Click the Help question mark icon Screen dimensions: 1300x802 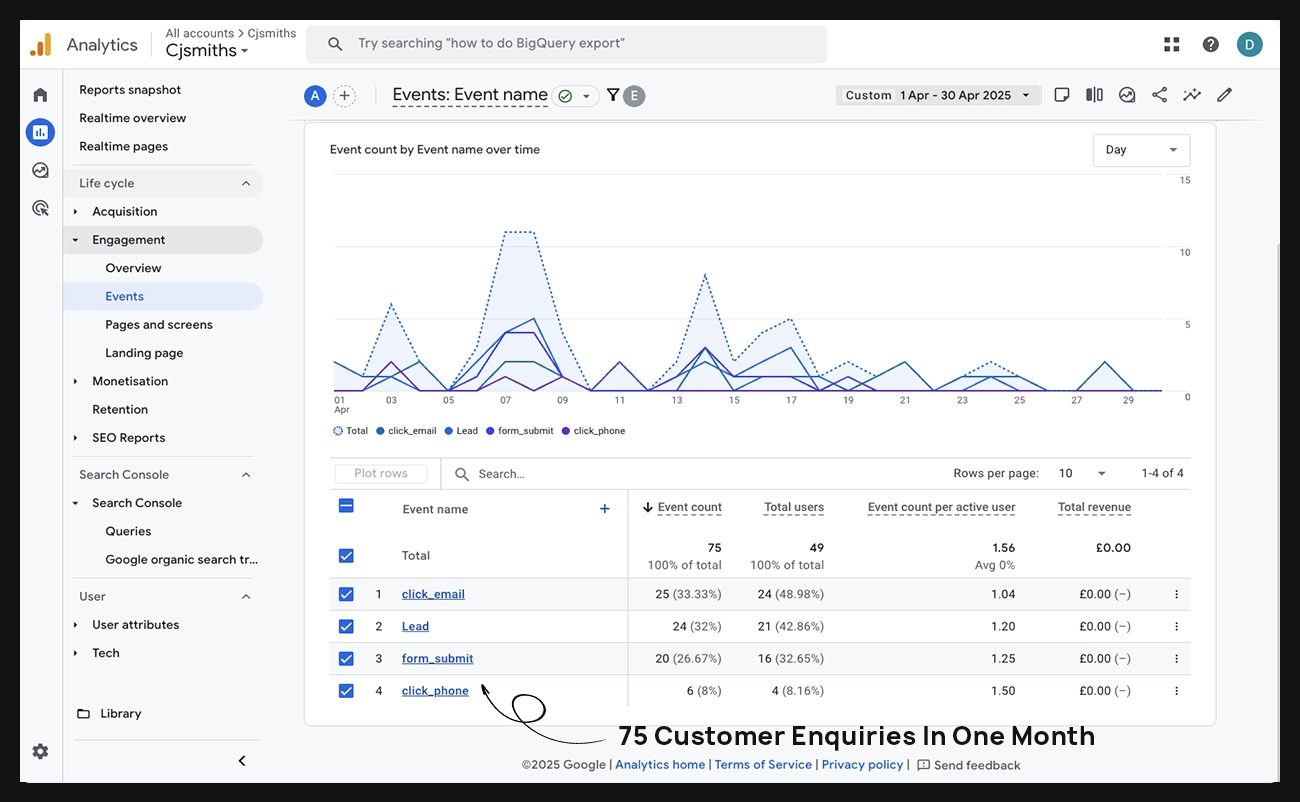click(1210, 44)
